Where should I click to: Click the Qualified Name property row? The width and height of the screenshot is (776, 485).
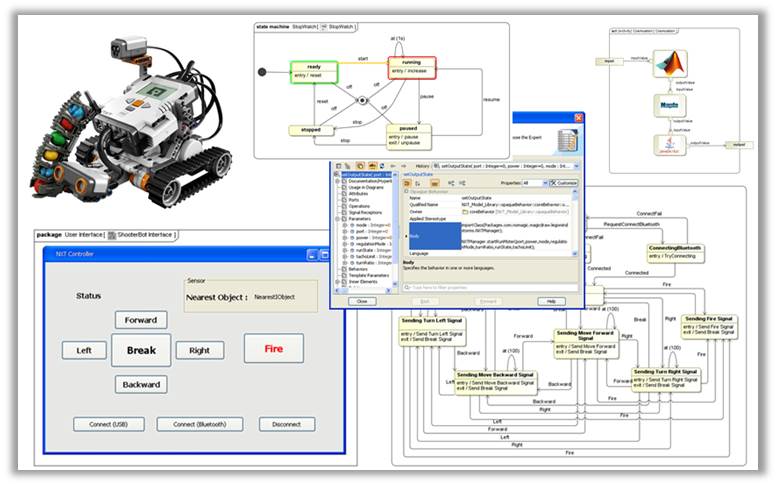pos(489,204)
